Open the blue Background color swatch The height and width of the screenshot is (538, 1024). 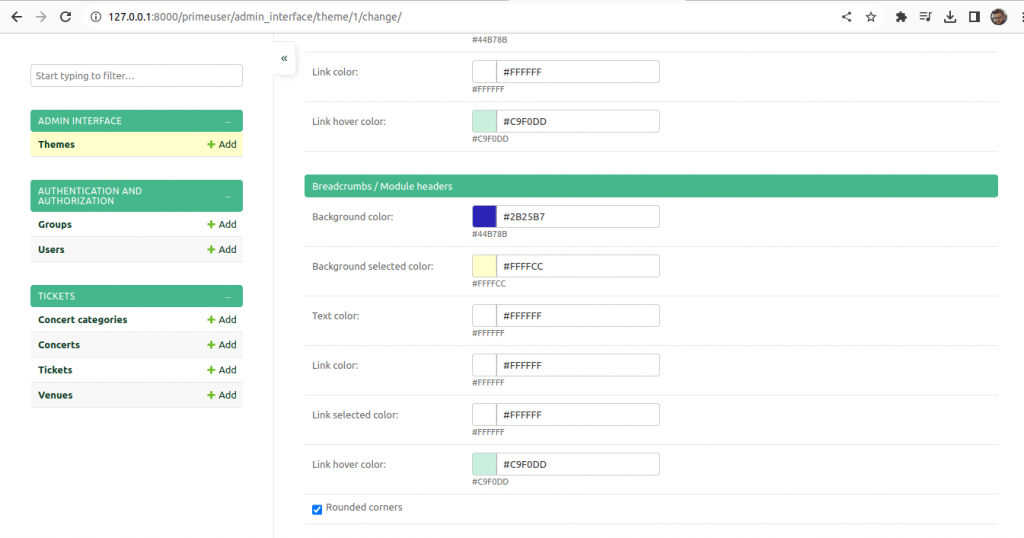[484, 217]
